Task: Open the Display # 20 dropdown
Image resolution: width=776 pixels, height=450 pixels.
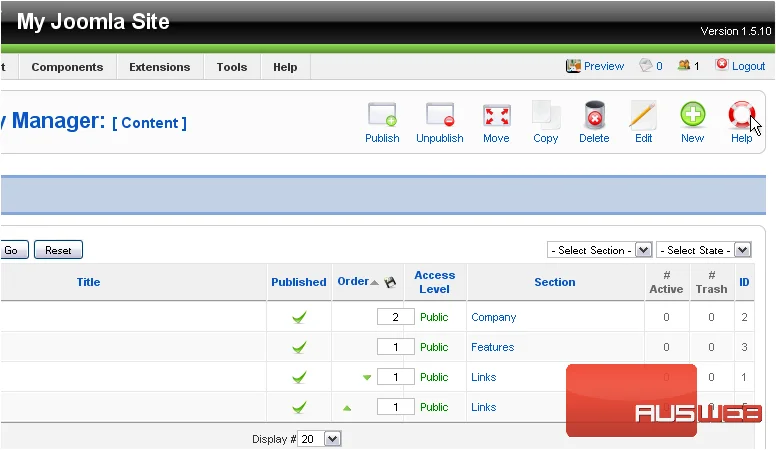Action: pyautogui.click(x=319, y=439)
